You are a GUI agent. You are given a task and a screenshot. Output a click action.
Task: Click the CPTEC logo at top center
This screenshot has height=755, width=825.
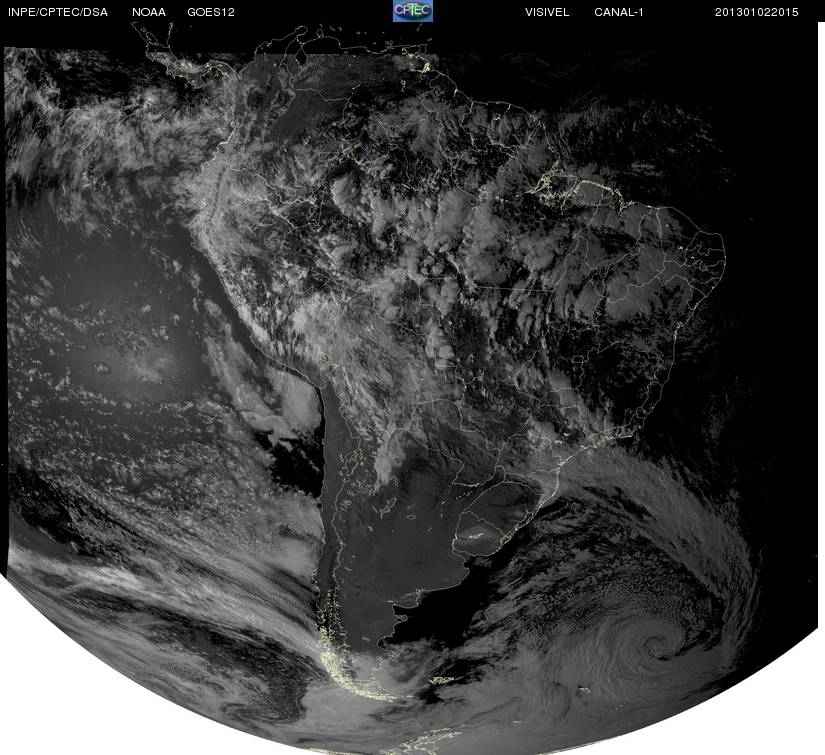412,11
